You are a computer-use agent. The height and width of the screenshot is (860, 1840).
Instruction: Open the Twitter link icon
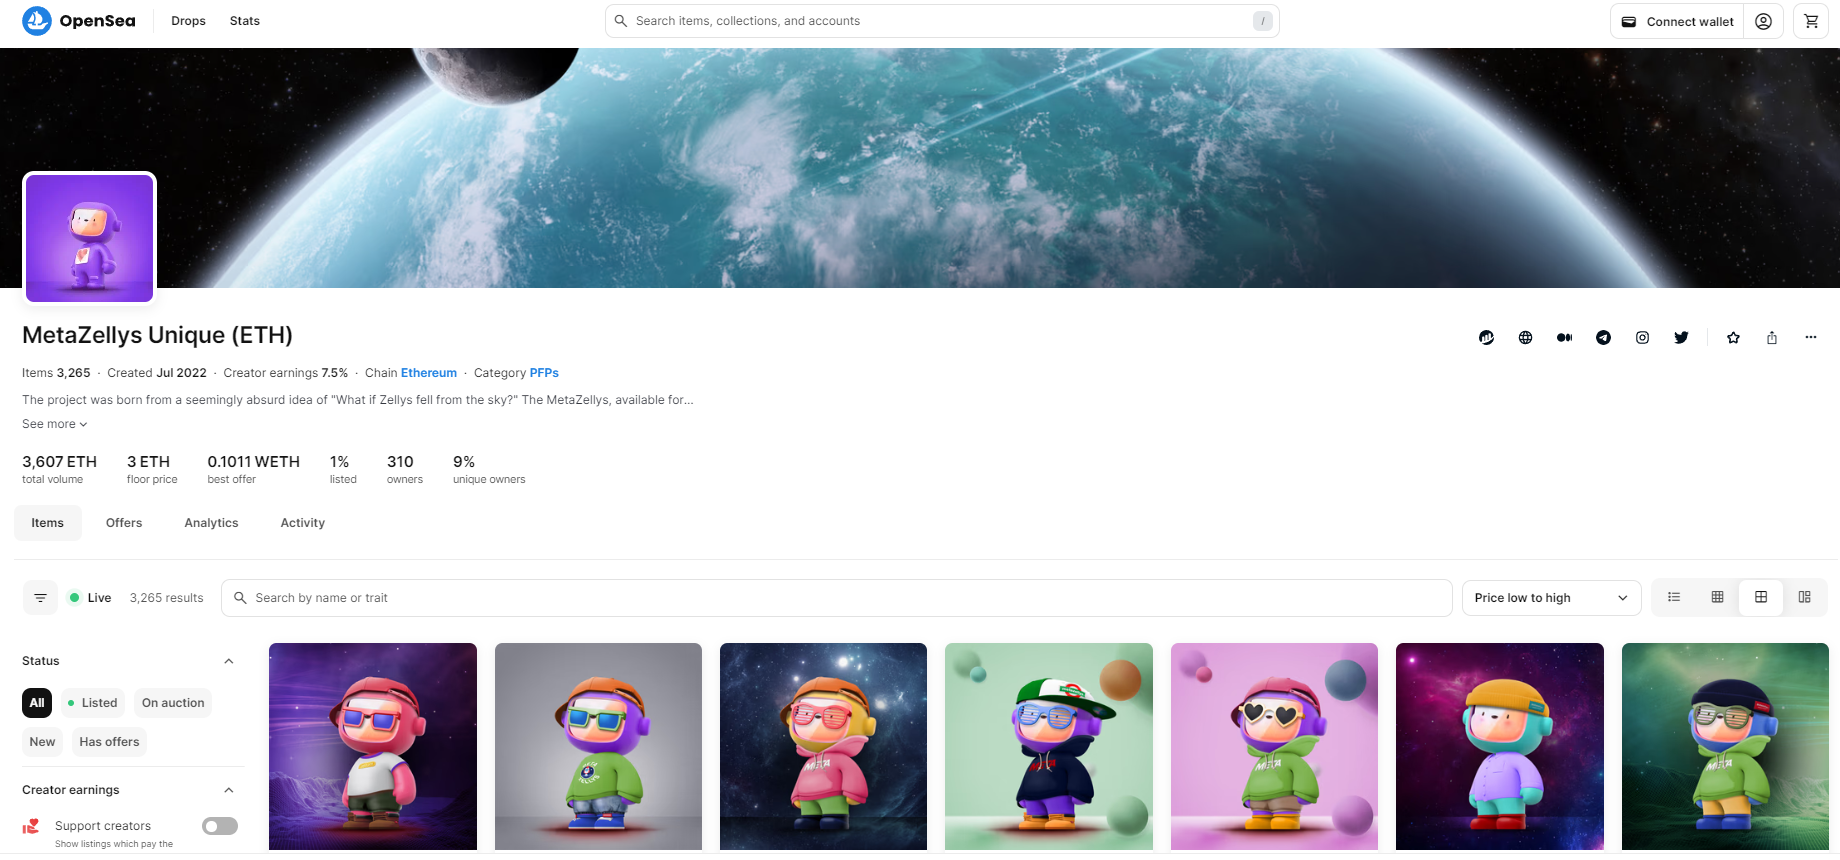[1681, 338]
